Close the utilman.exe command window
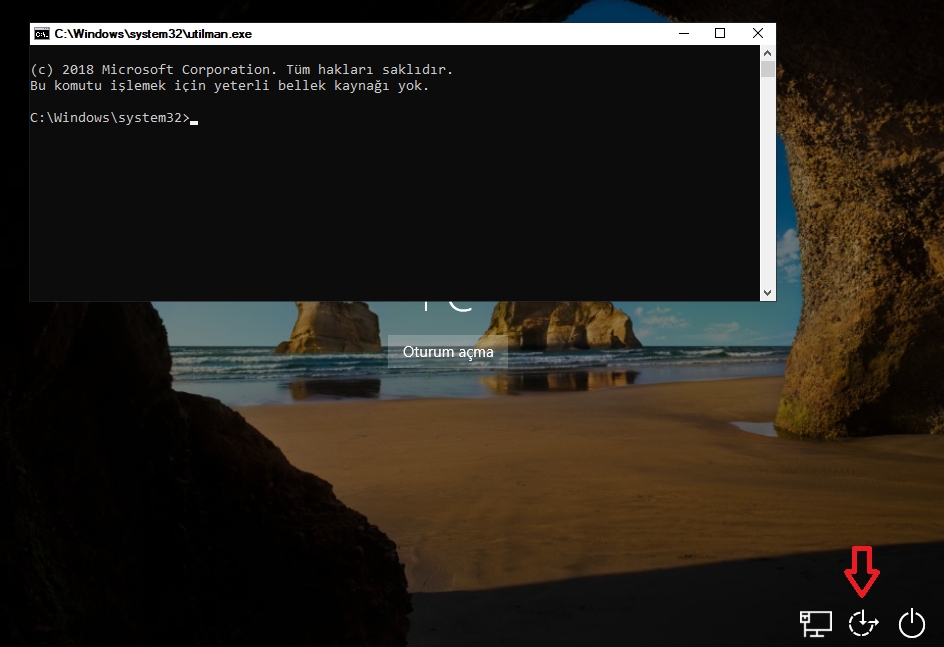The height and width of the screenshot is (647, 944). pos(758,34)
